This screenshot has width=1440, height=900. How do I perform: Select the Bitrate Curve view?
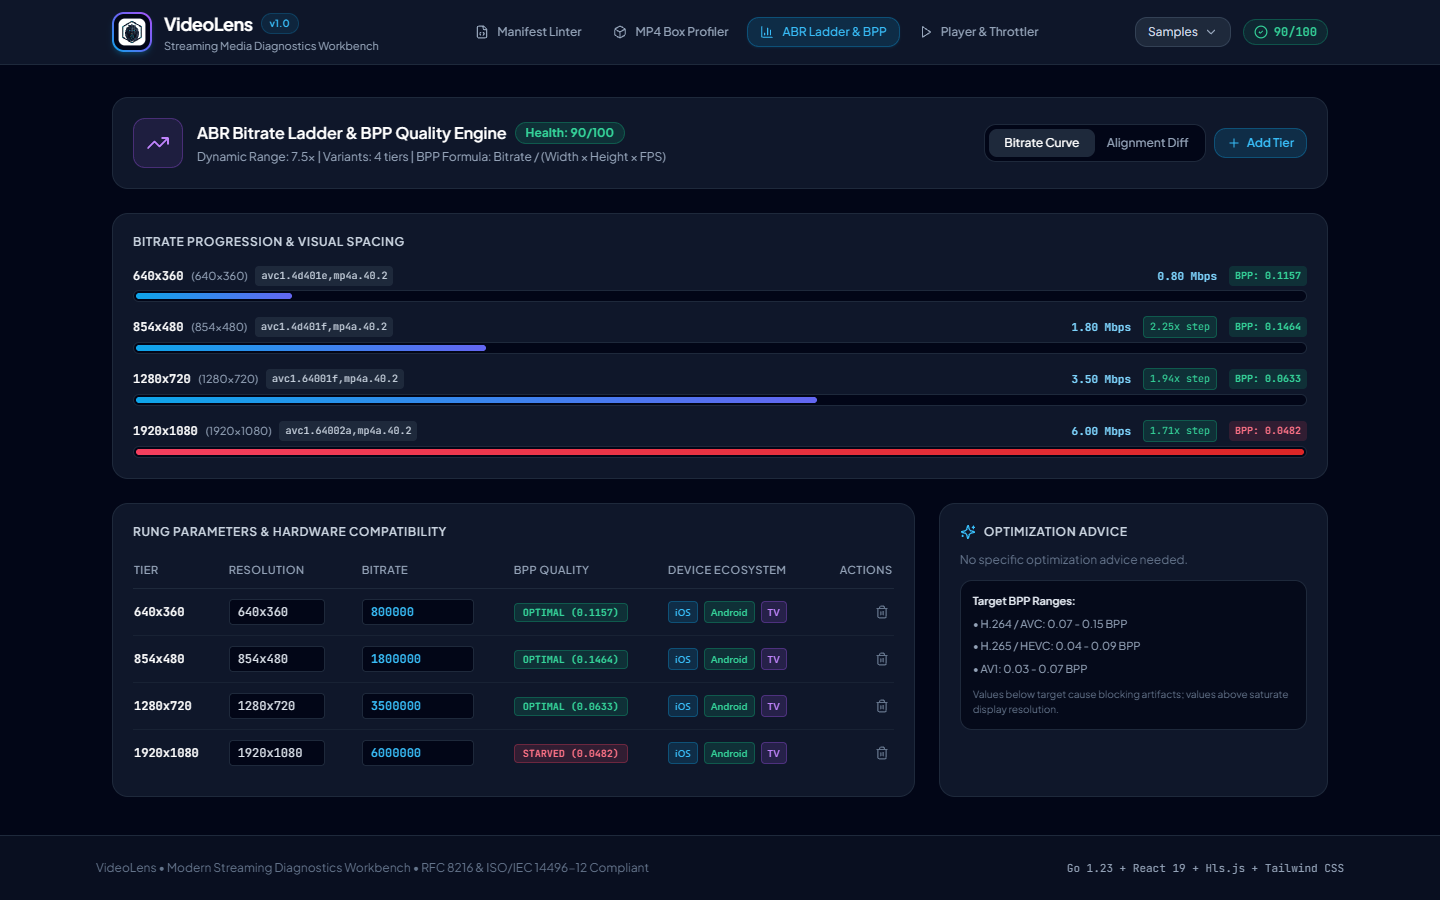tap(1041, 143)
